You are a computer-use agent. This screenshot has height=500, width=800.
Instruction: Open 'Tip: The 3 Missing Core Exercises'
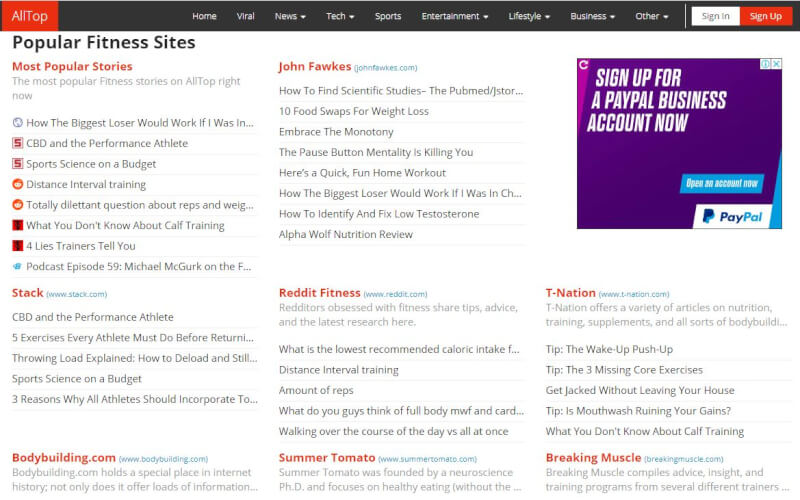click(x=624, y=370)
